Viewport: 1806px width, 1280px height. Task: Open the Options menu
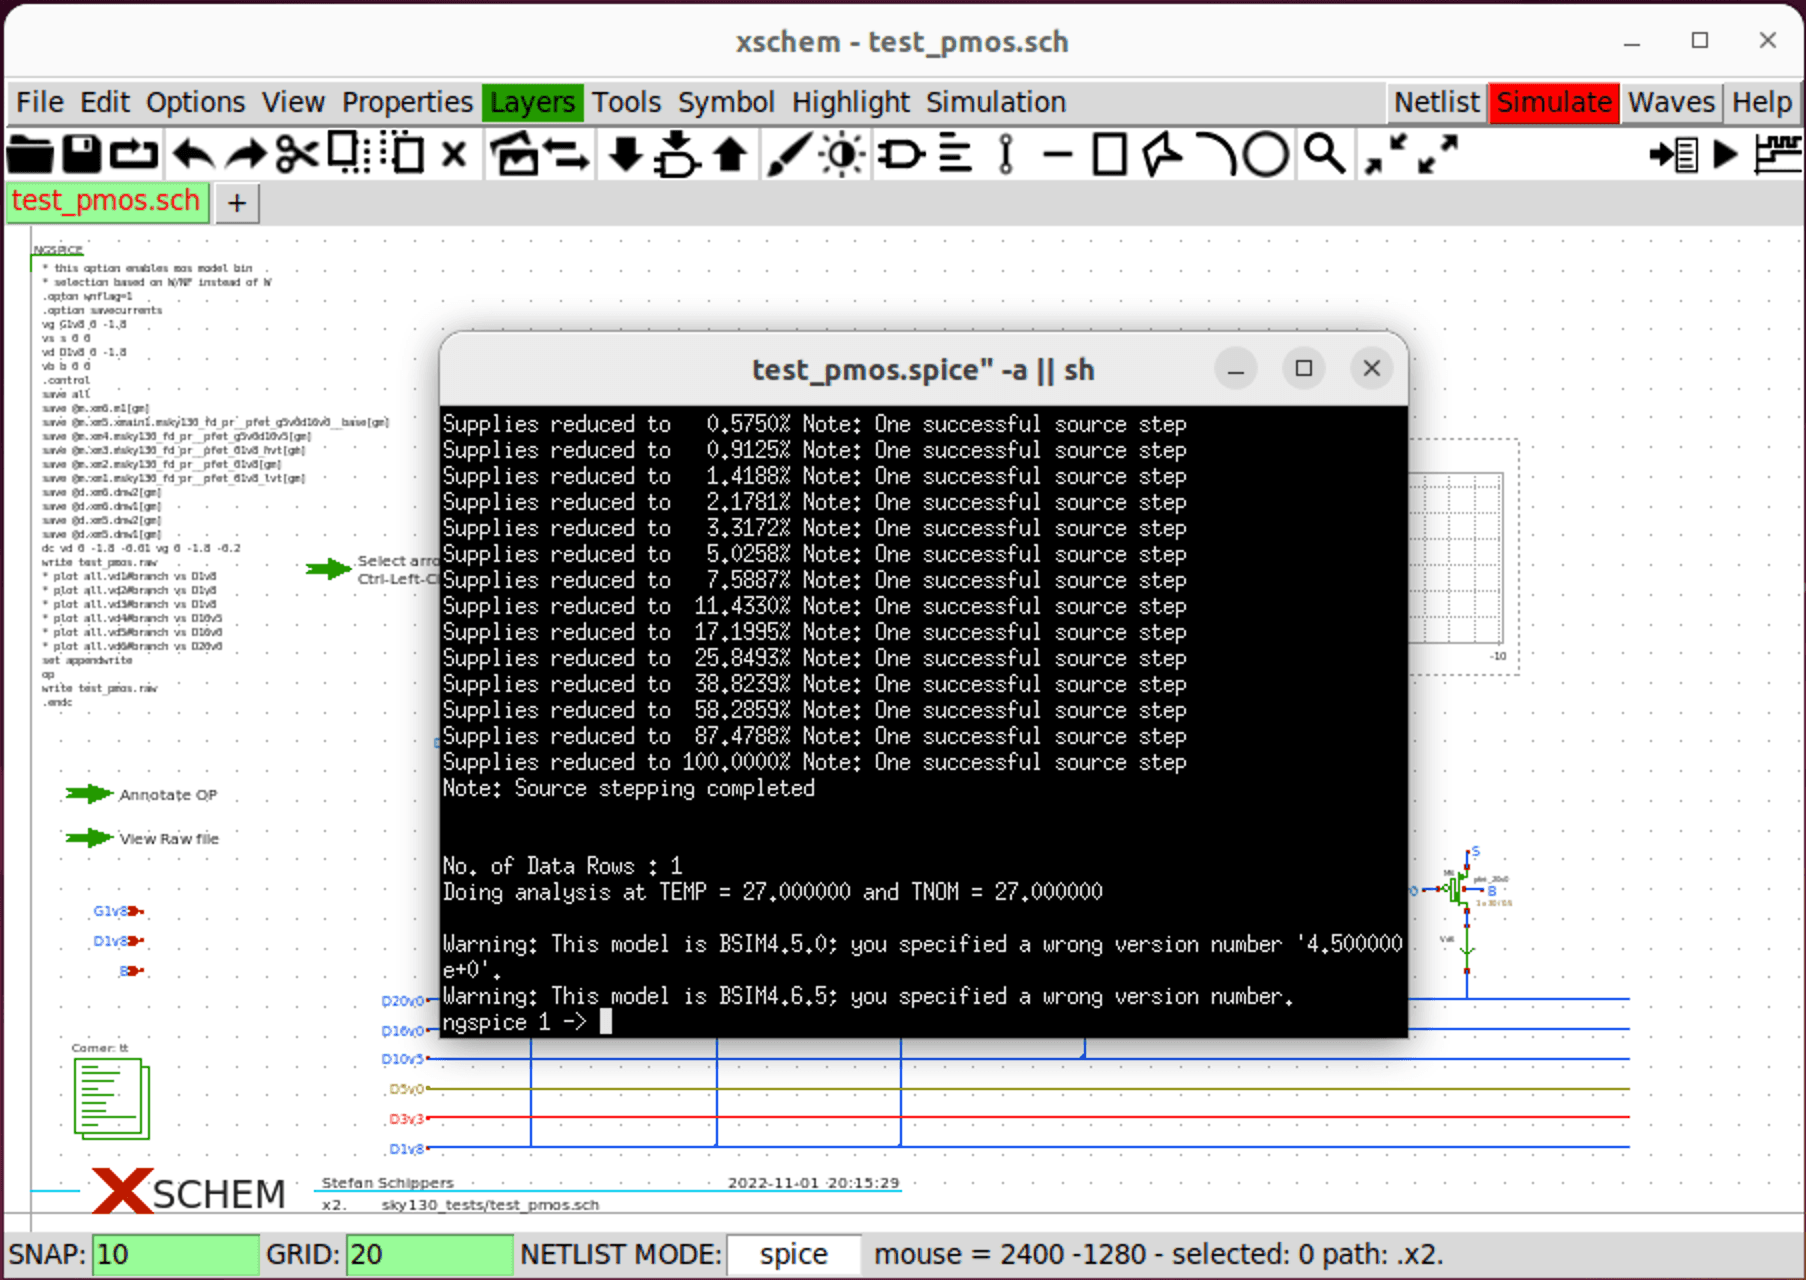click(195, 102)
